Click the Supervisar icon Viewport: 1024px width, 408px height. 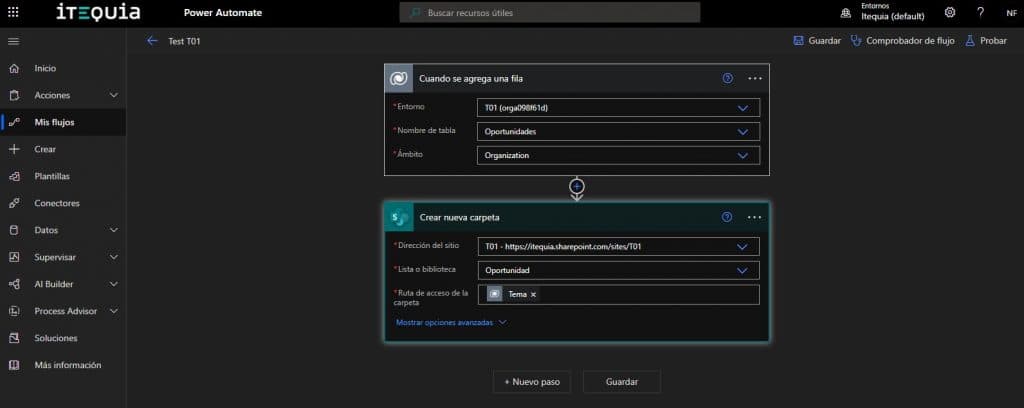[x=14, y=257]
